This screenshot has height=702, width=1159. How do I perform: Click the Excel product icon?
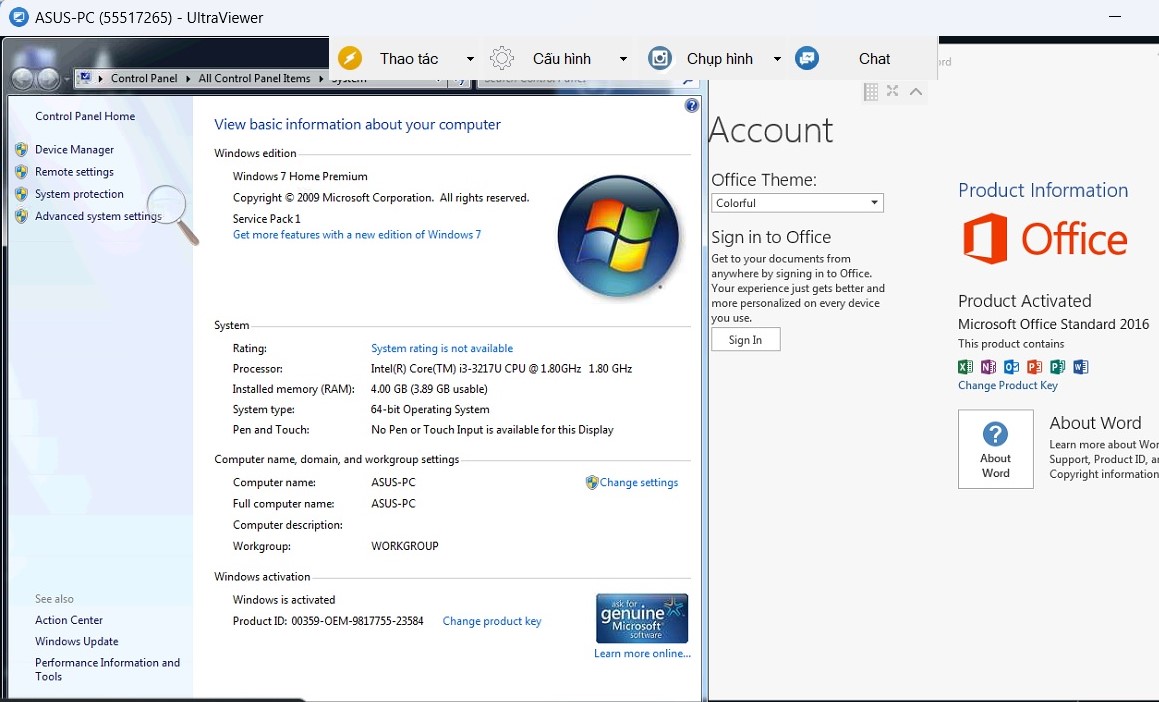coord(965,367)
